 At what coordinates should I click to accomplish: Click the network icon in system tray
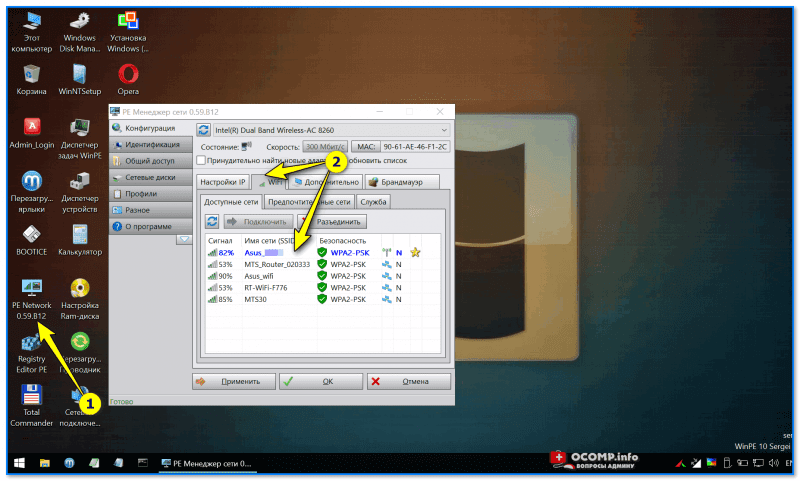coord(758,463)
